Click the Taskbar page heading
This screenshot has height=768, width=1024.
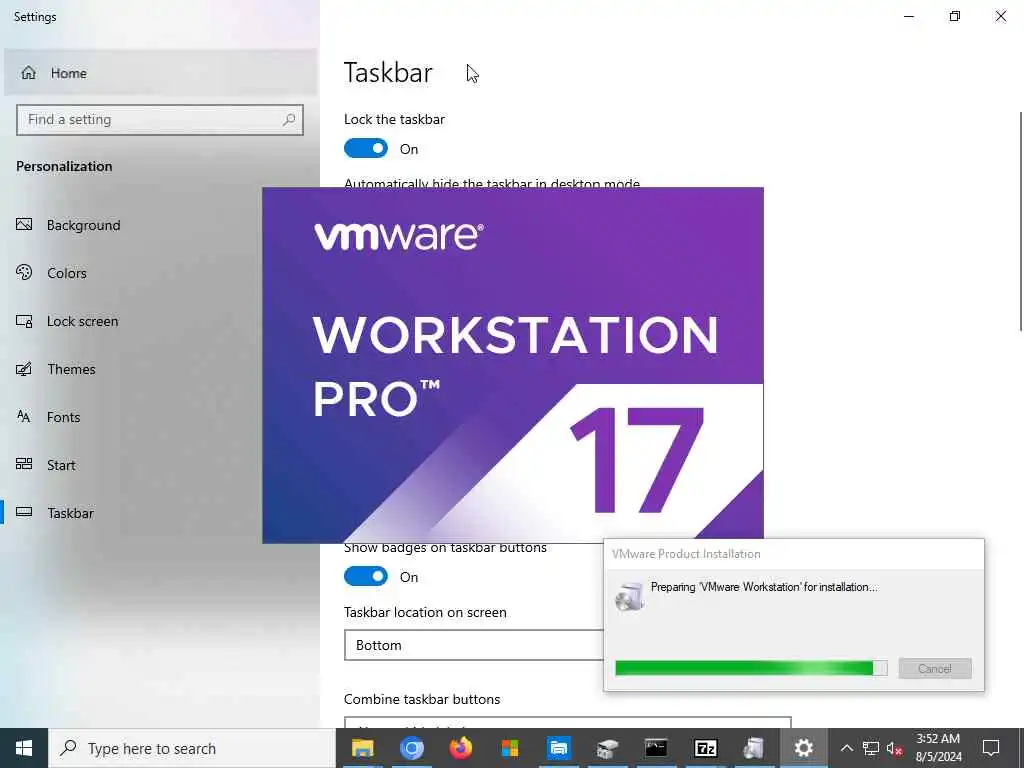point(388,72)
